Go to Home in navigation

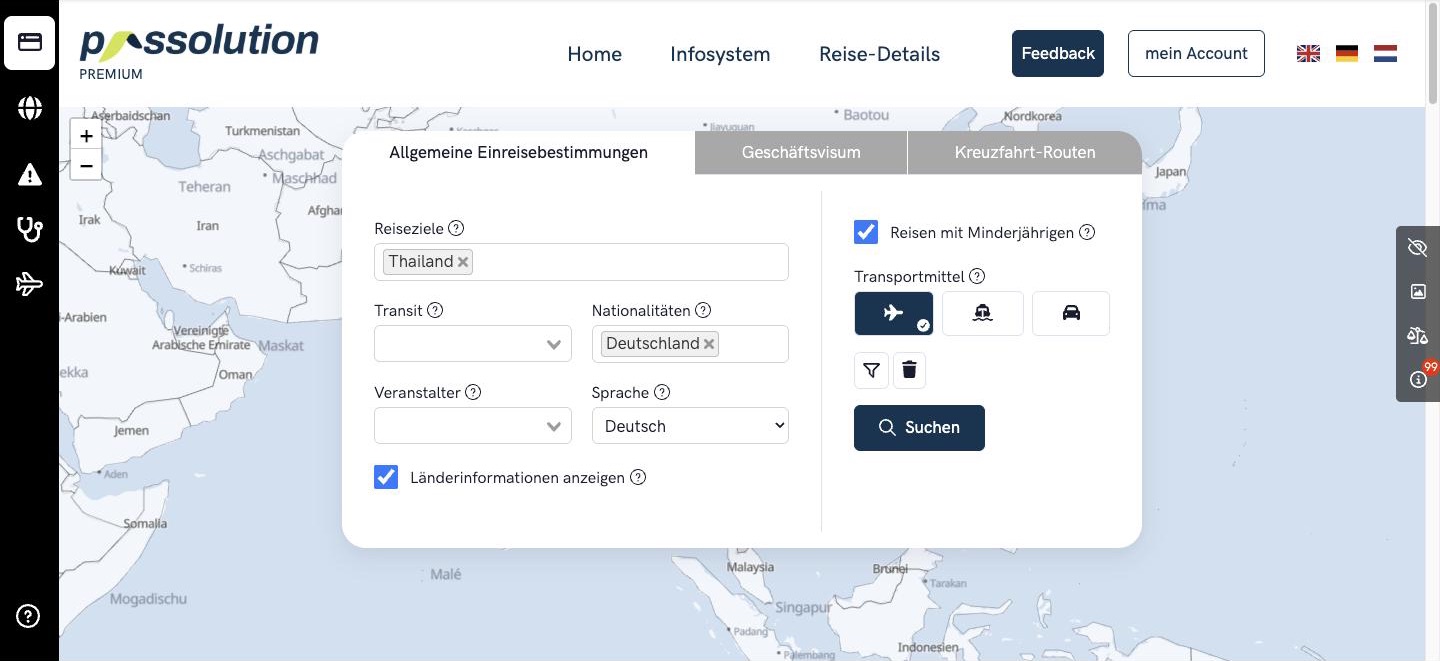pyautogui.click(x=594, y=54)
